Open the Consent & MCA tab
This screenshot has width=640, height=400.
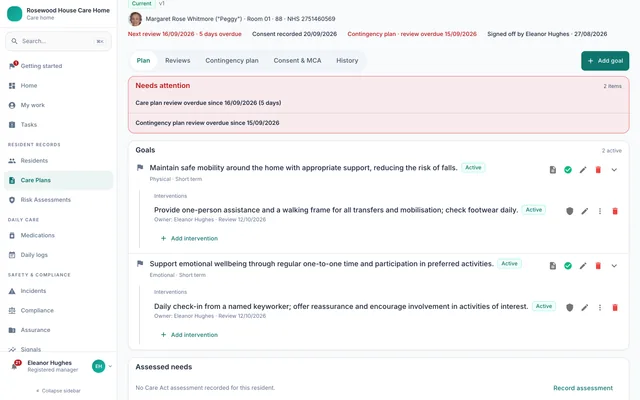297,60
